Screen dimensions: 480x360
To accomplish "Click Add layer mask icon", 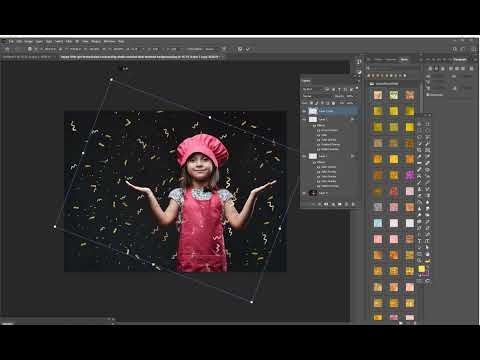I will coord(326,204).
